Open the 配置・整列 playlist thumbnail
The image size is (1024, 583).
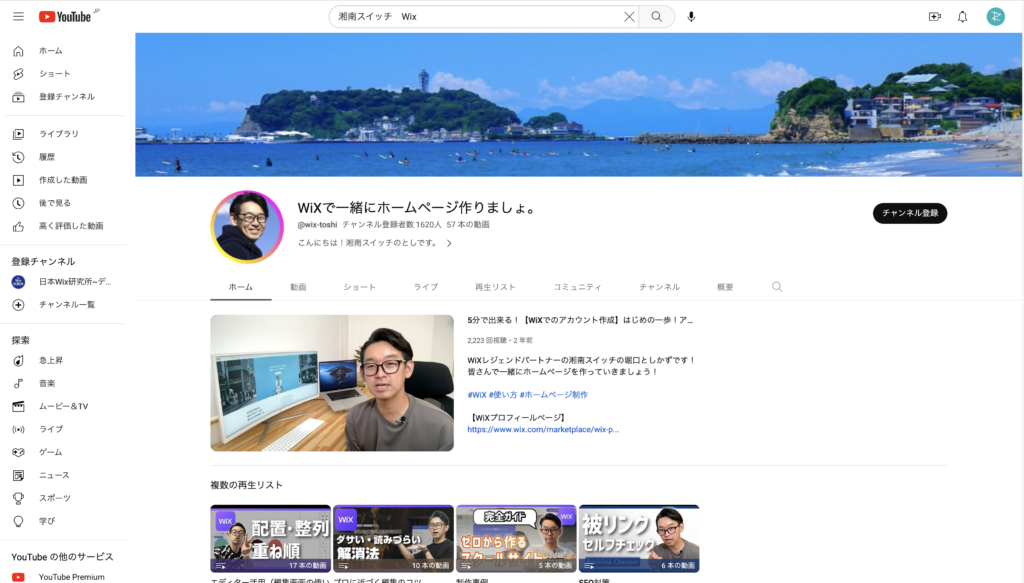(x=270, y=539)
